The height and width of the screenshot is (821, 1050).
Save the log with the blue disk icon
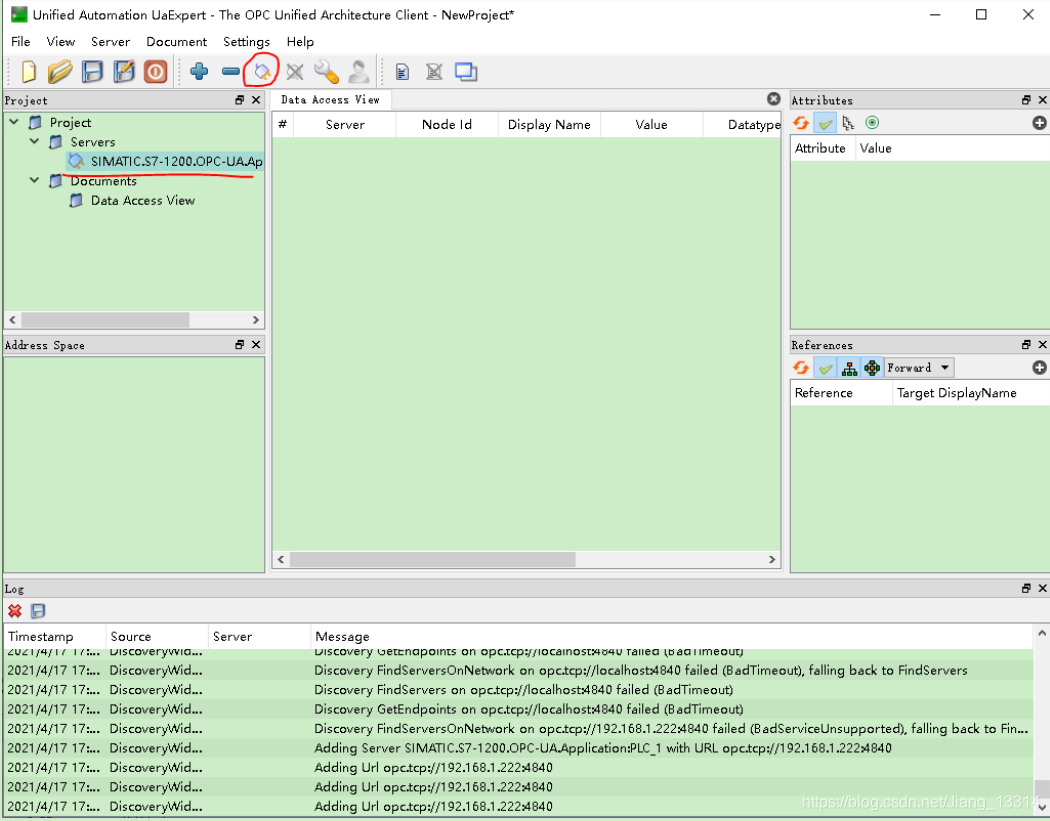point(38,611)
